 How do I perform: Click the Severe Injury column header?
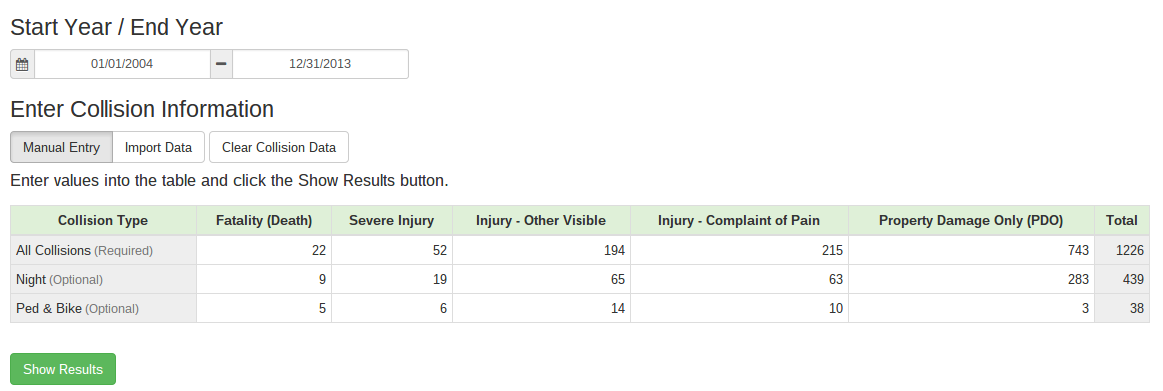392,220
